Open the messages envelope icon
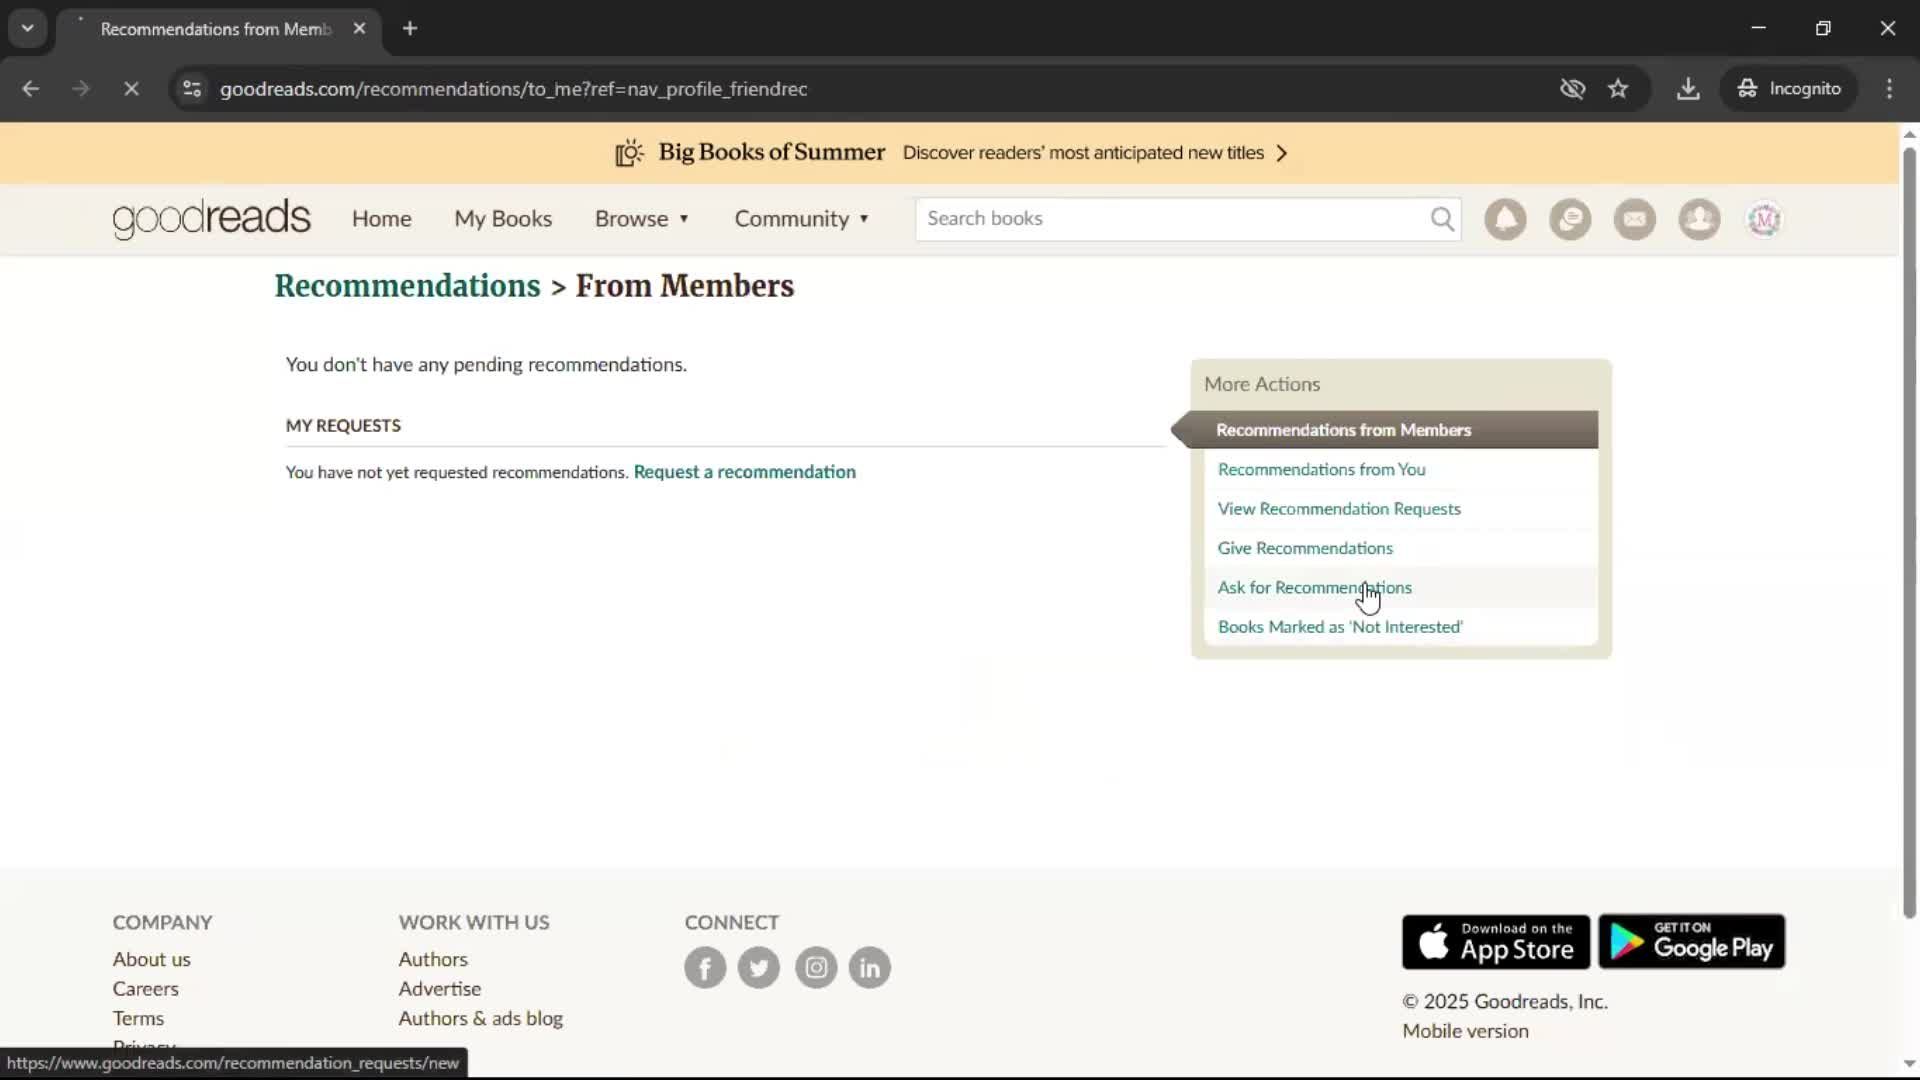This screenshot has height=1080, width=1920. coord(1635,219)
